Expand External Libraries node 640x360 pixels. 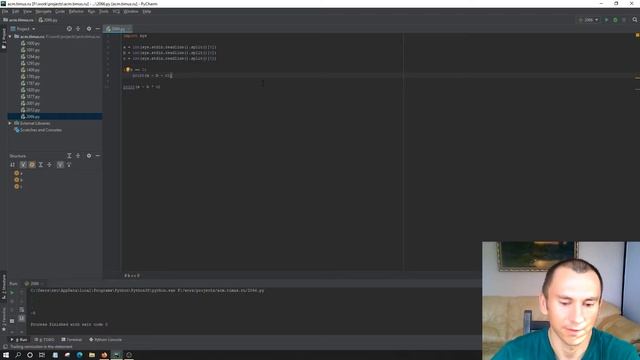(10, 123)
